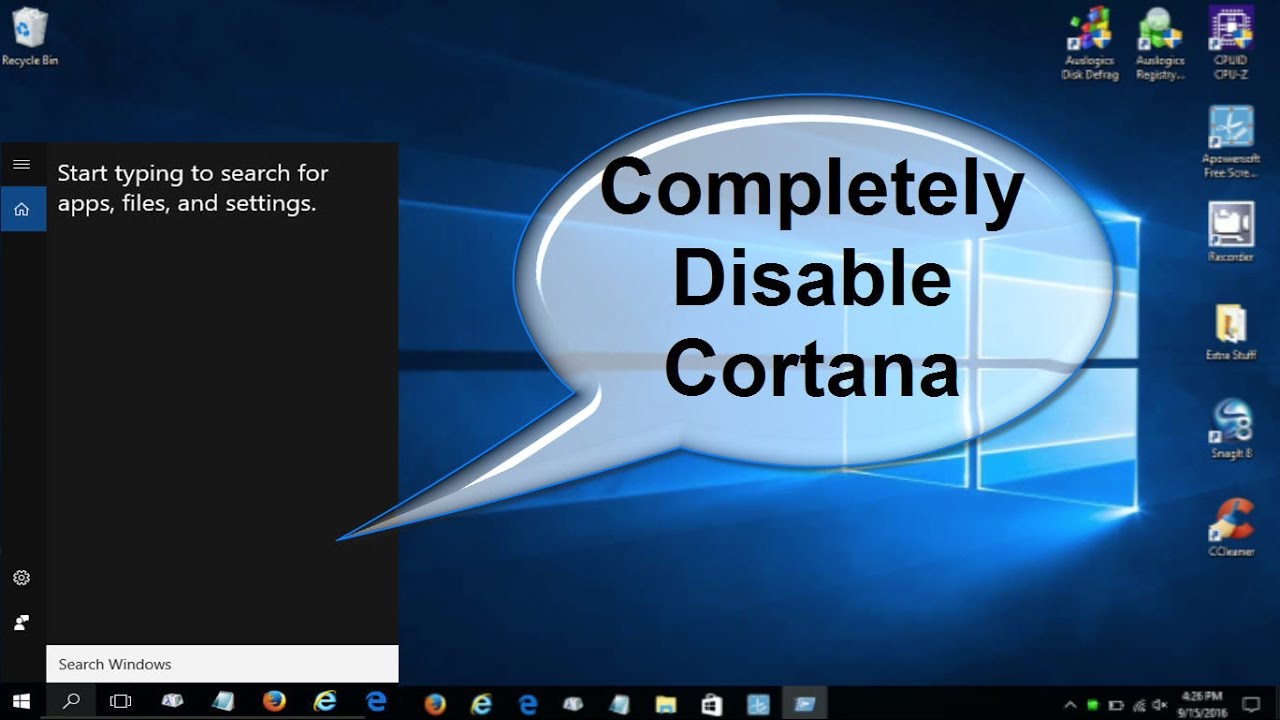The width and height of the screenshot is (1280, 720).
Task: Open CPUID CPU-Z desktop shortcut
Action: 1231,43
